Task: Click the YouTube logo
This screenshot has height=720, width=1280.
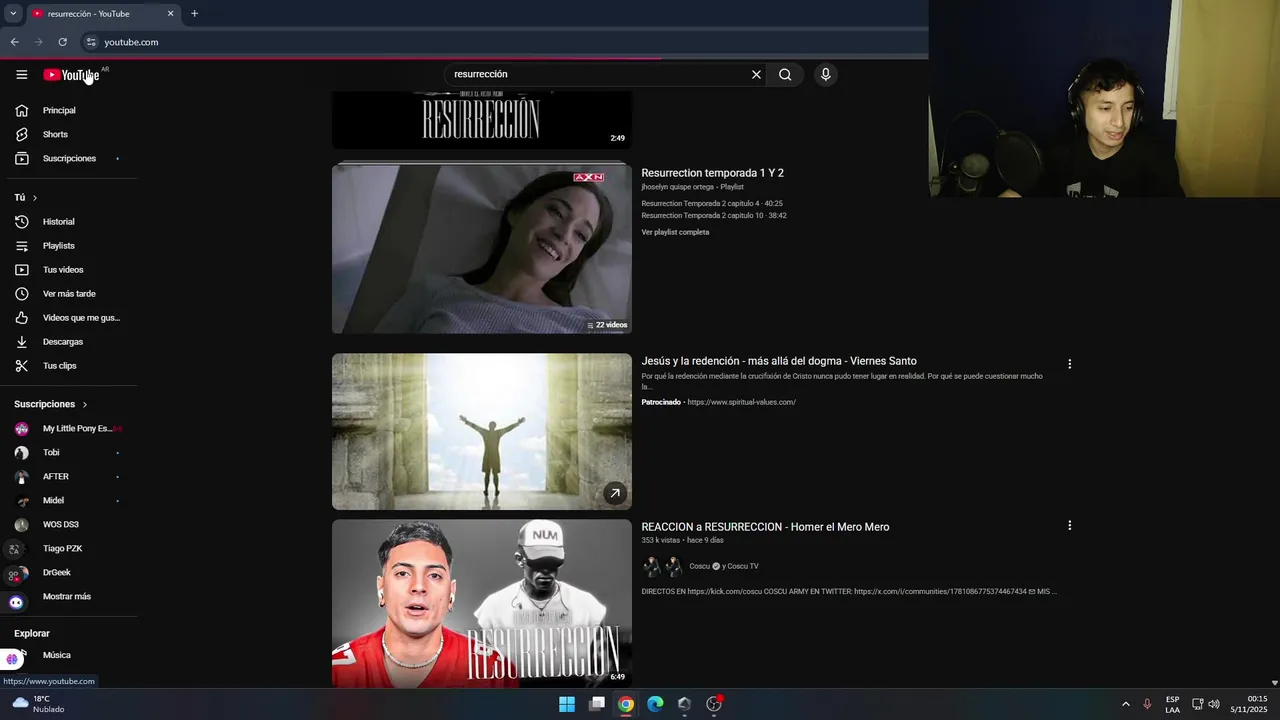Action: tap(71, 75)
